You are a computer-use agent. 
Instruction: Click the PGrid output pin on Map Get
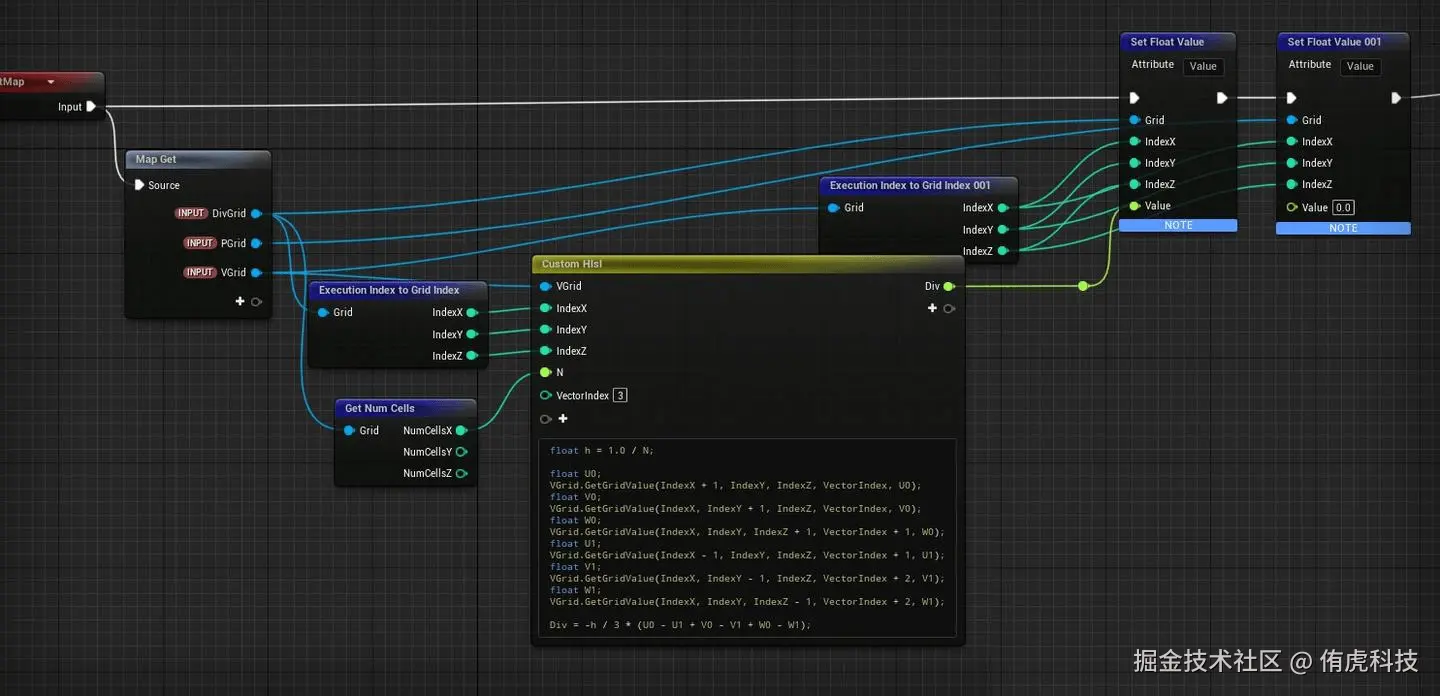[x=257, y=243]
